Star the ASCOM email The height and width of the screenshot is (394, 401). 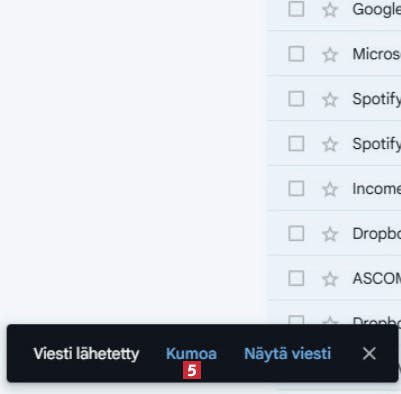(330, 279)
